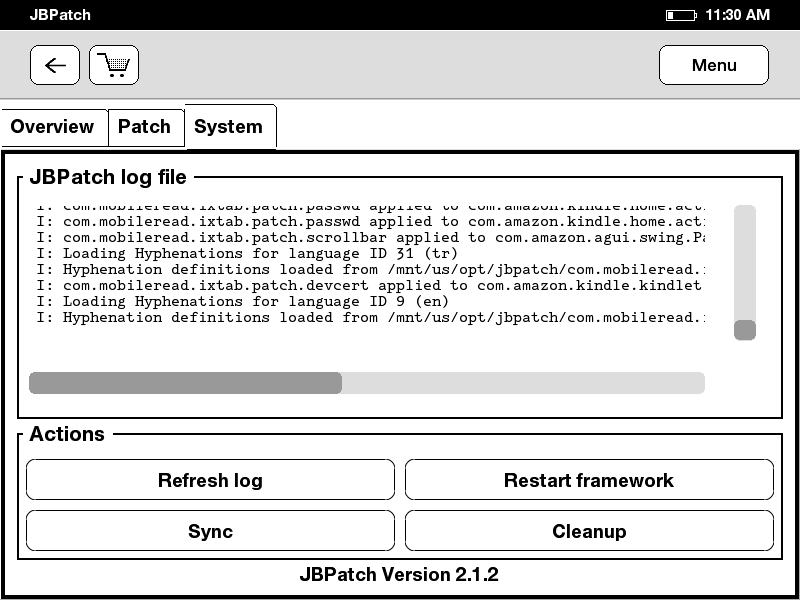Click the JBPatch title in the status bar
The width and height of the screenshot is (800, 600).
(x=60, y=15)
